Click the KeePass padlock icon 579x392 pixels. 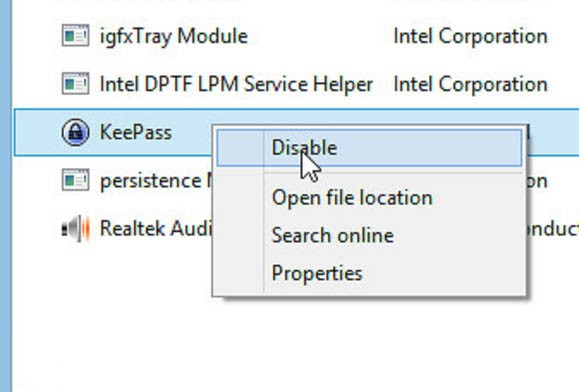(x=75, y=132)
